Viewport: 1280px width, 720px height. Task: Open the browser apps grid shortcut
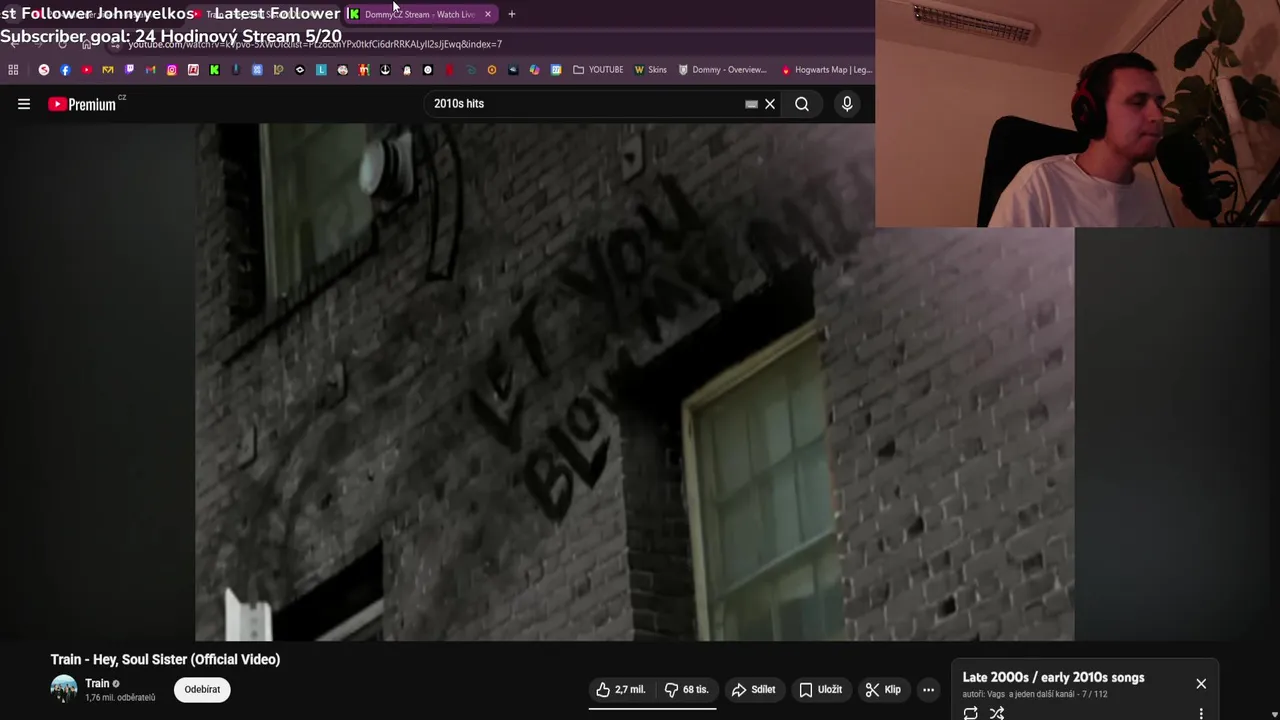pos(13,70)
